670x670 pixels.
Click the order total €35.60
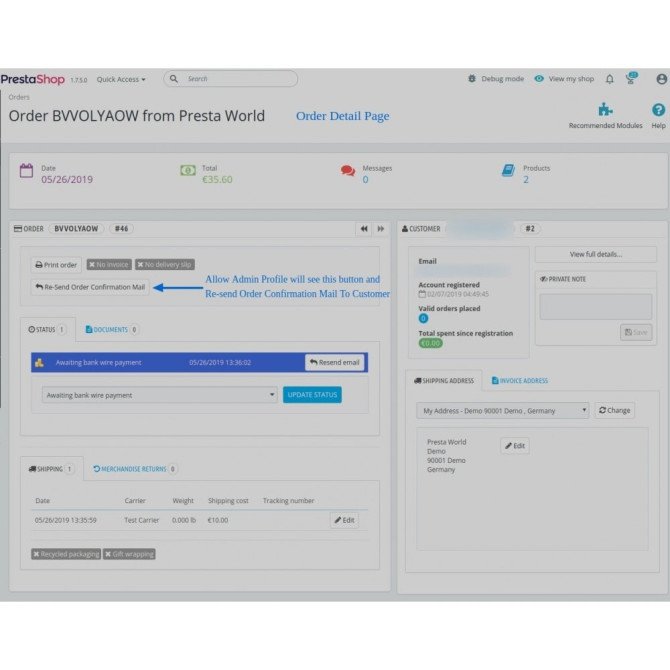pyautogui.click(x=217, y=179)
